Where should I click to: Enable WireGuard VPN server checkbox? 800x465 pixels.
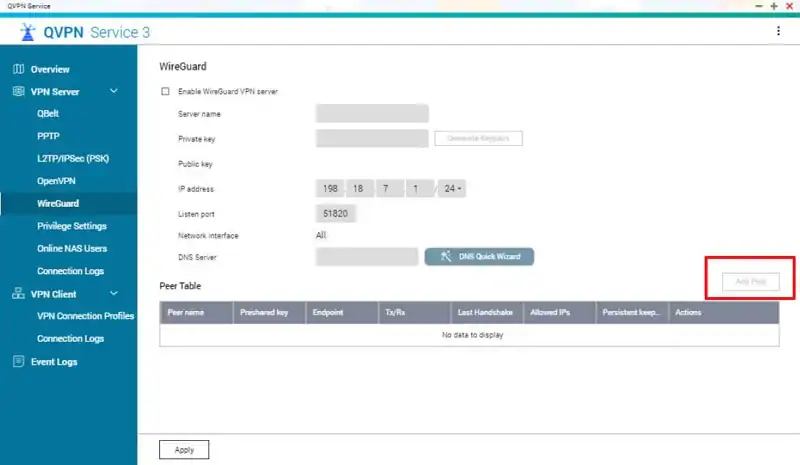tap(165, 91)
